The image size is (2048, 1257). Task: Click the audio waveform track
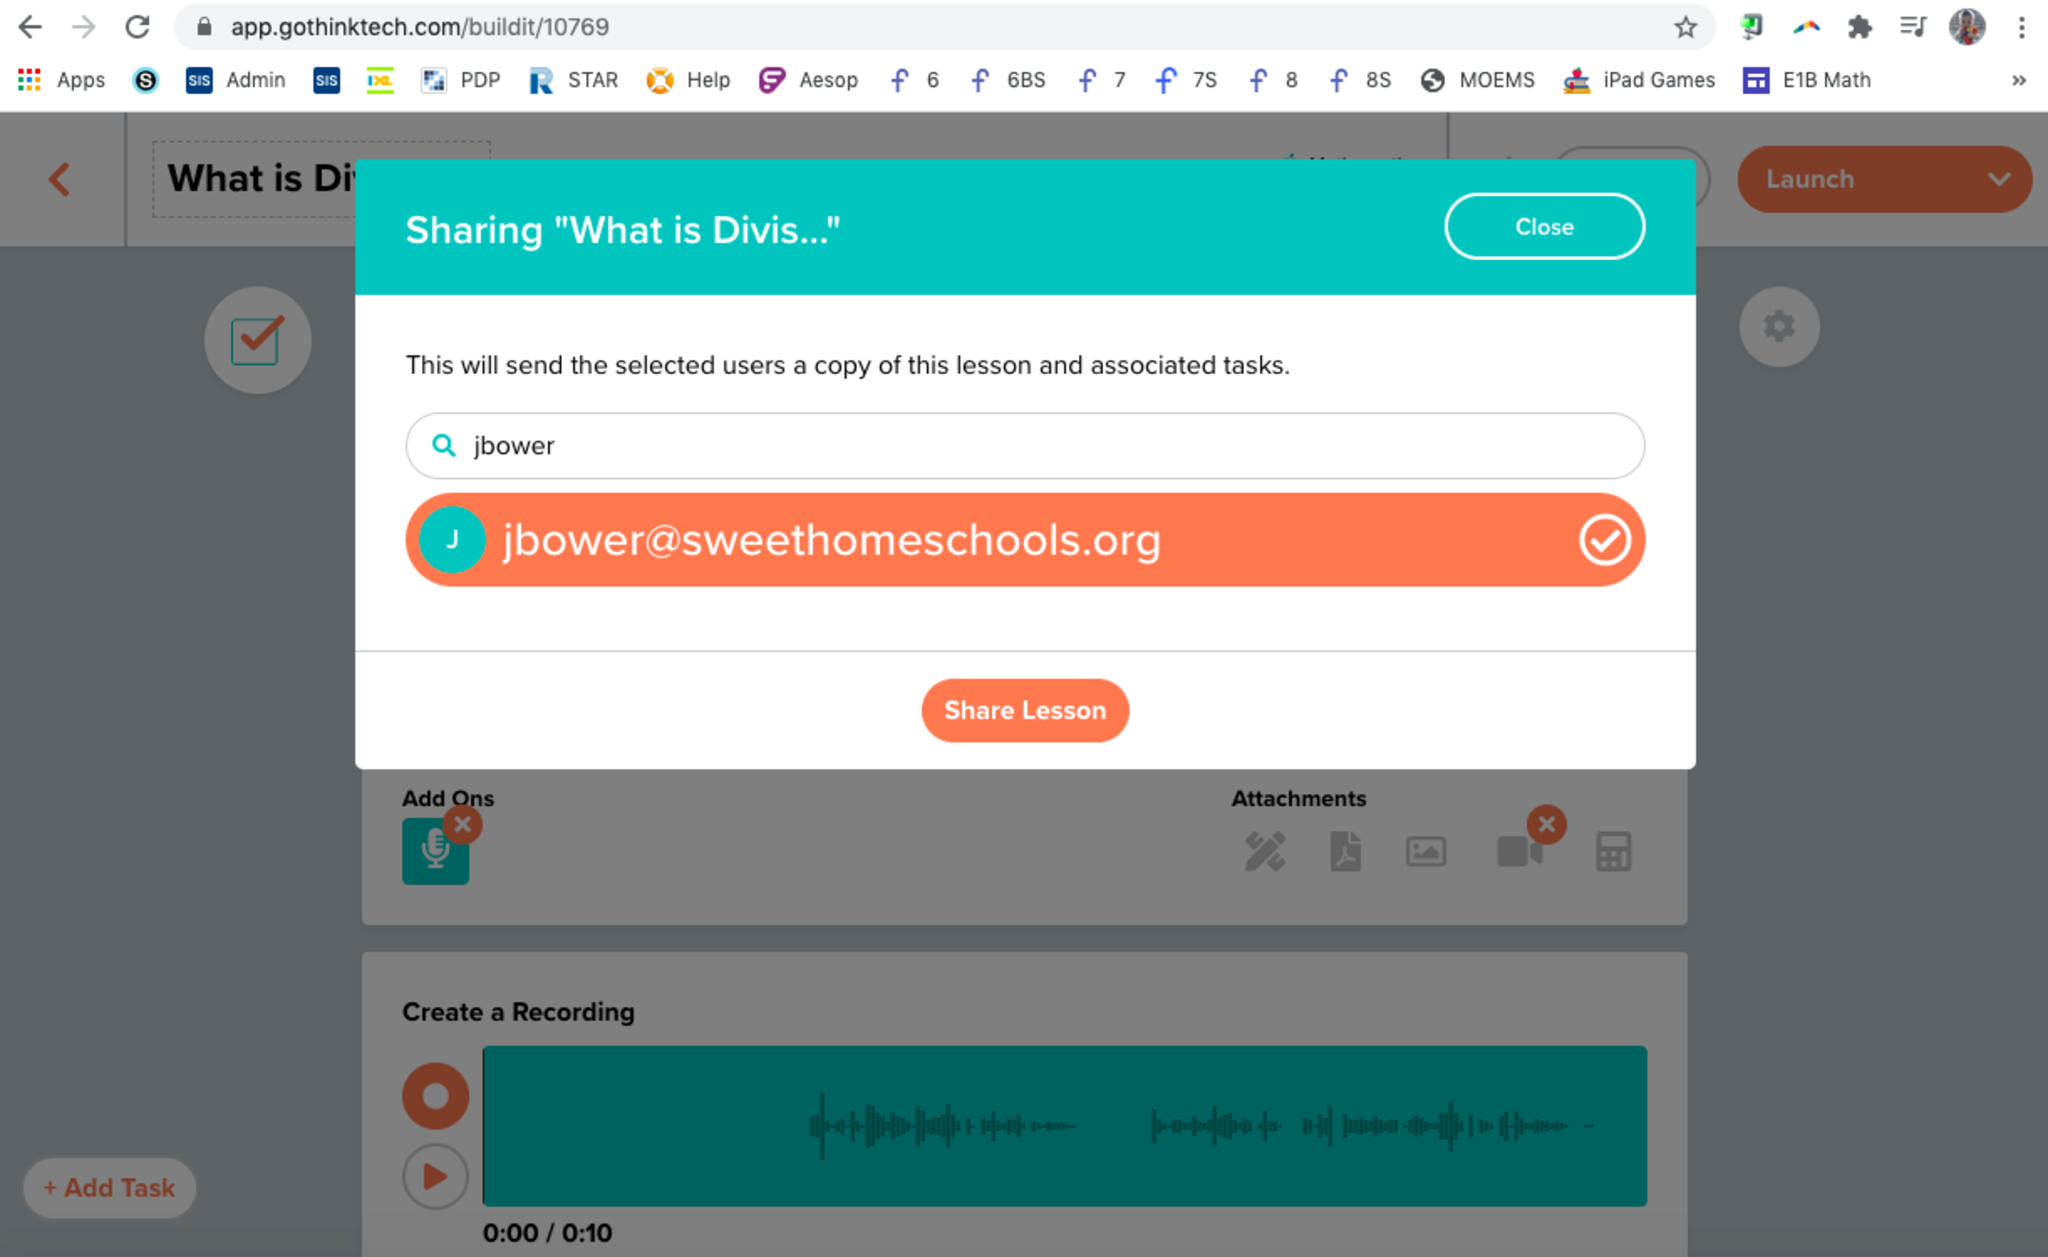tap(1063, 1126)
